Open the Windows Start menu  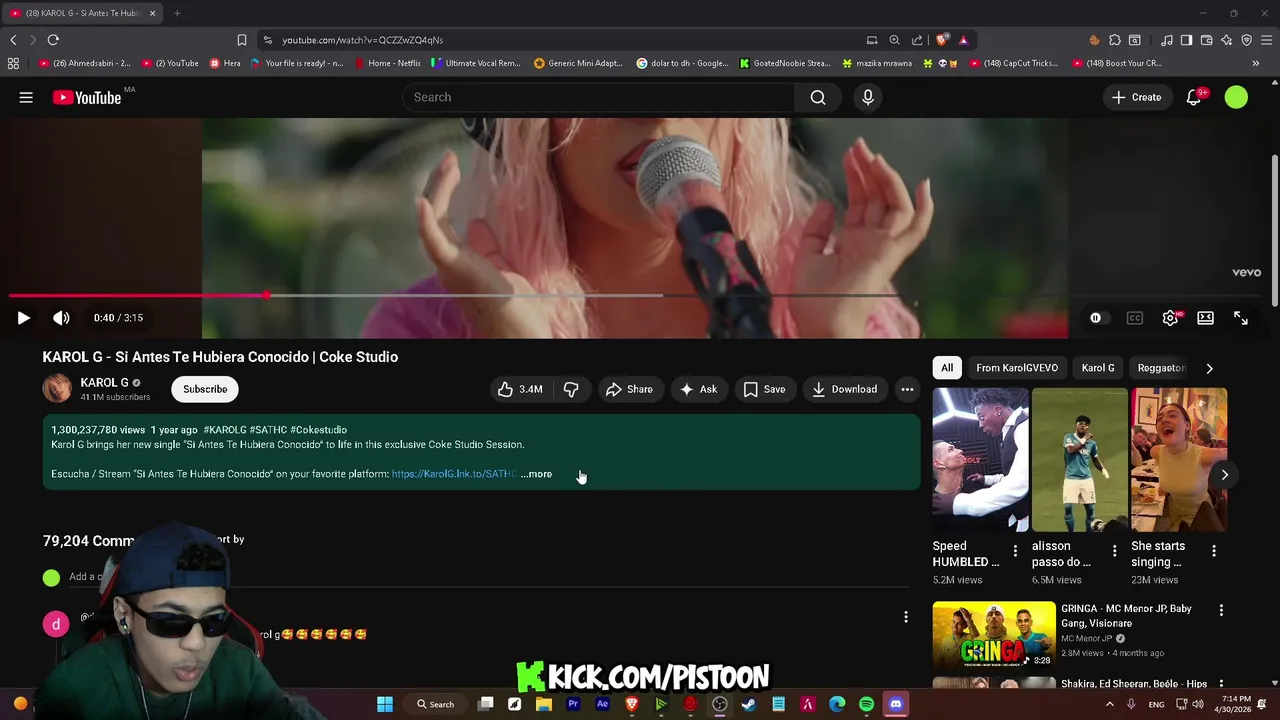tap(384, 704)
